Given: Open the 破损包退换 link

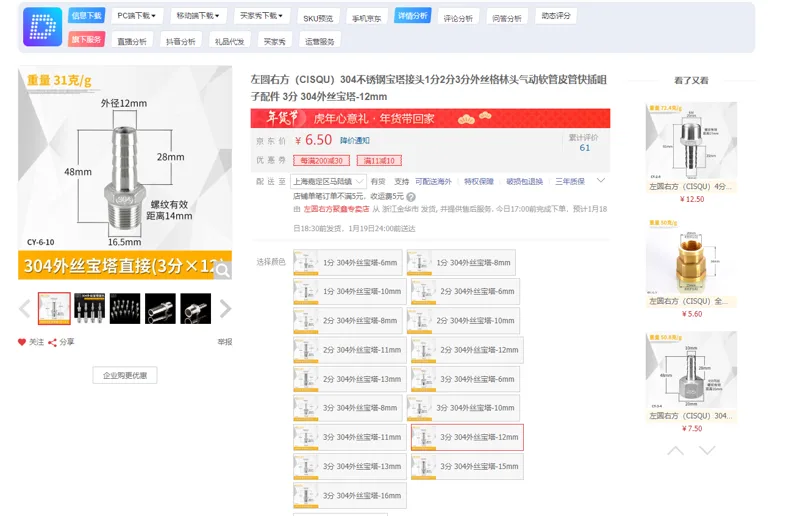Looking at the screenshot, I should click(524, 181).
